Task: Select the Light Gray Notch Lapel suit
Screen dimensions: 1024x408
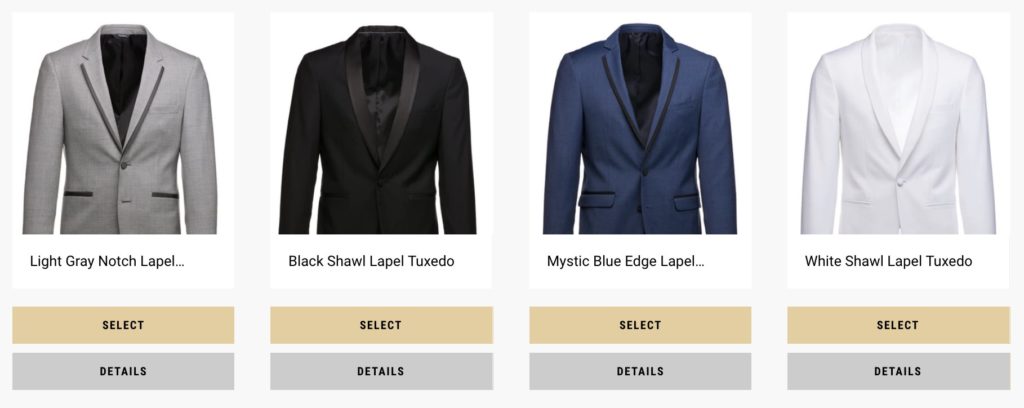Action: point(123,325)
